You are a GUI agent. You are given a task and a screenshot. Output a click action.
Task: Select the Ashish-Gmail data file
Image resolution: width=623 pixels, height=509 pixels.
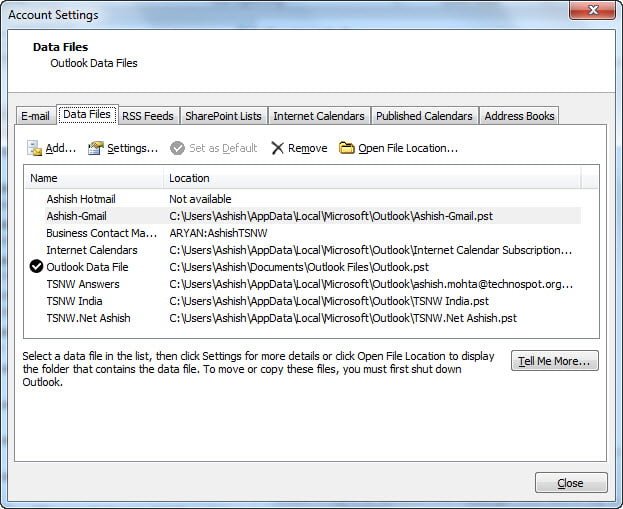click(303, 216)
